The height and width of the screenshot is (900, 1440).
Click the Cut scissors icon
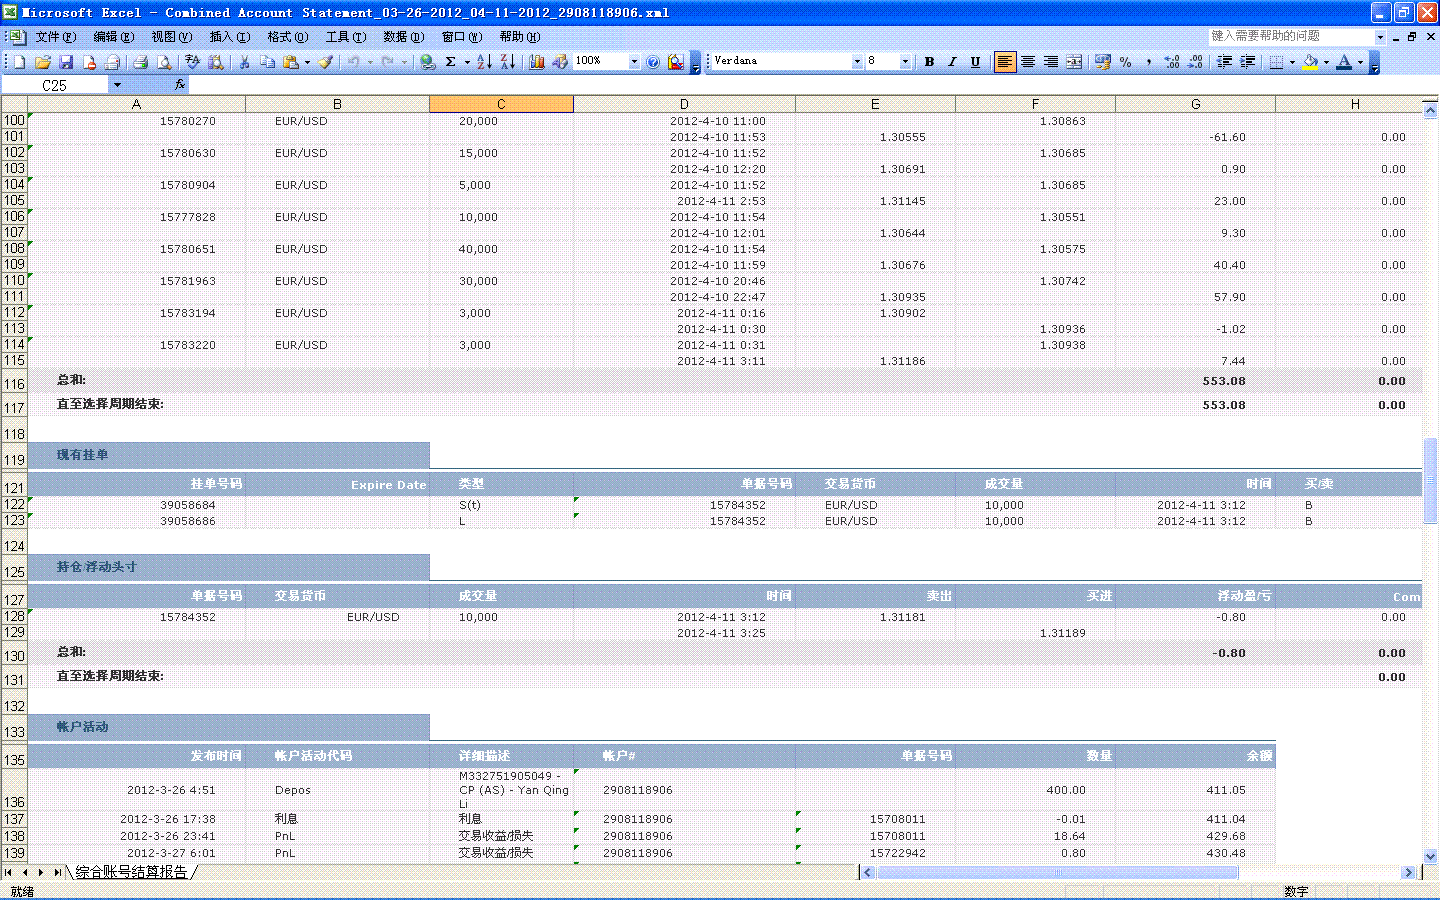pos(244,62)
